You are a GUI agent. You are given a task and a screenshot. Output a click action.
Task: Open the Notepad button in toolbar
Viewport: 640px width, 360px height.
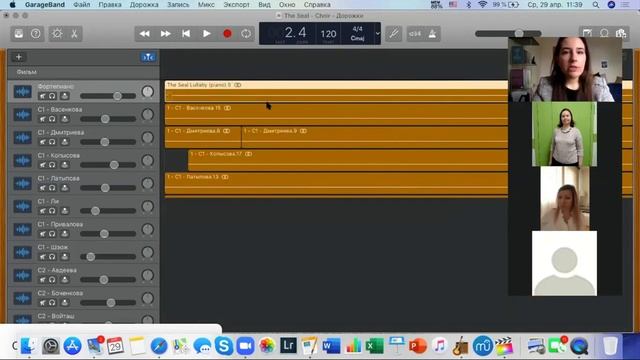[587, 33]
